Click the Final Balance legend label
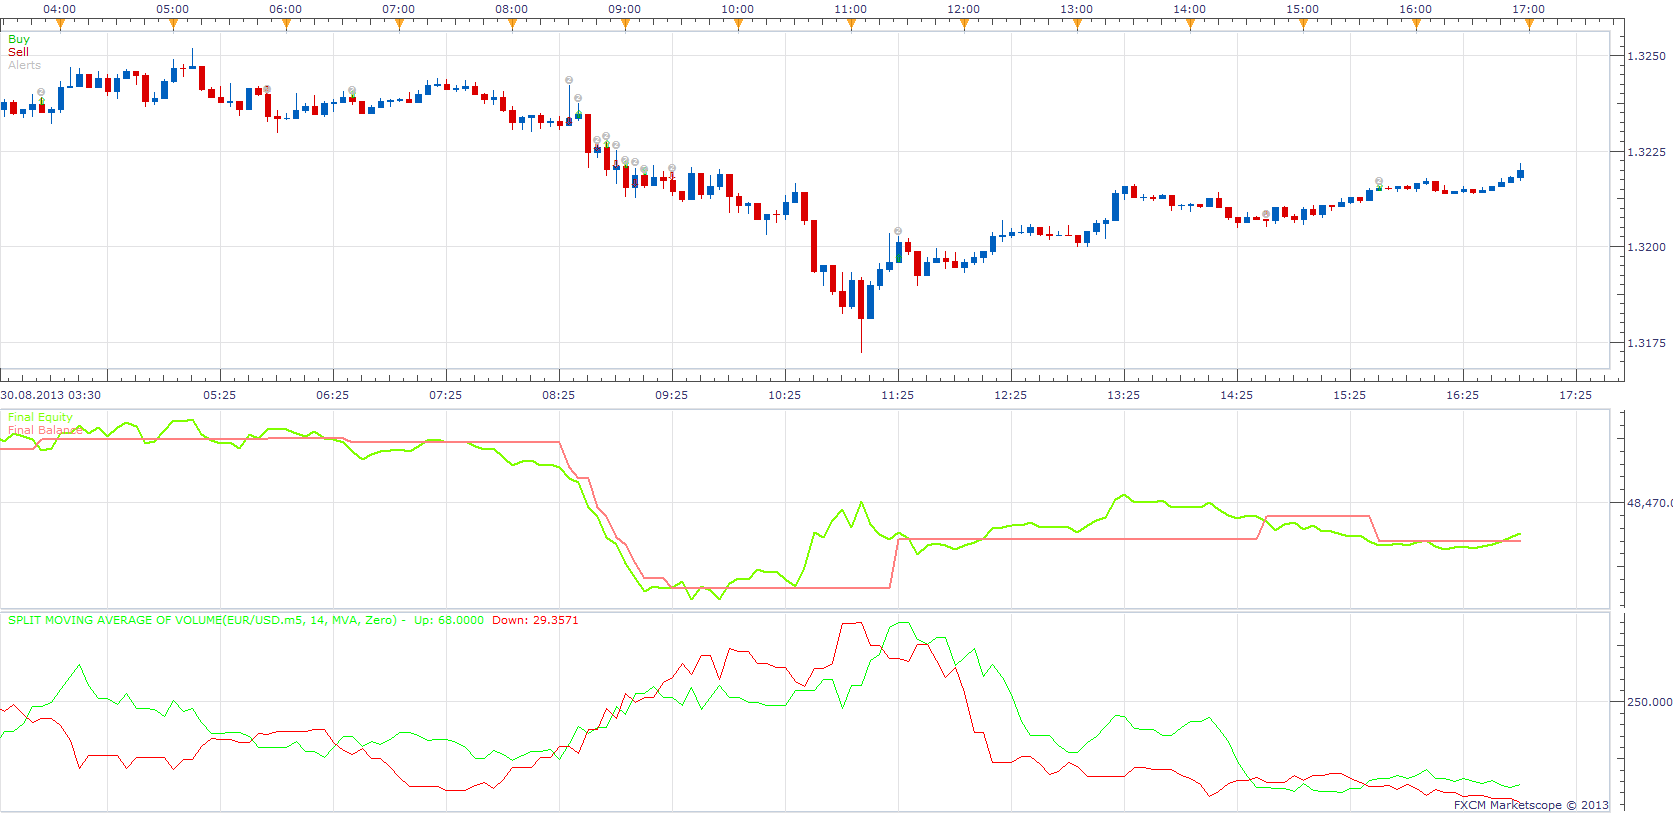Screen dimensions: 1675x813 pos(45,430)
